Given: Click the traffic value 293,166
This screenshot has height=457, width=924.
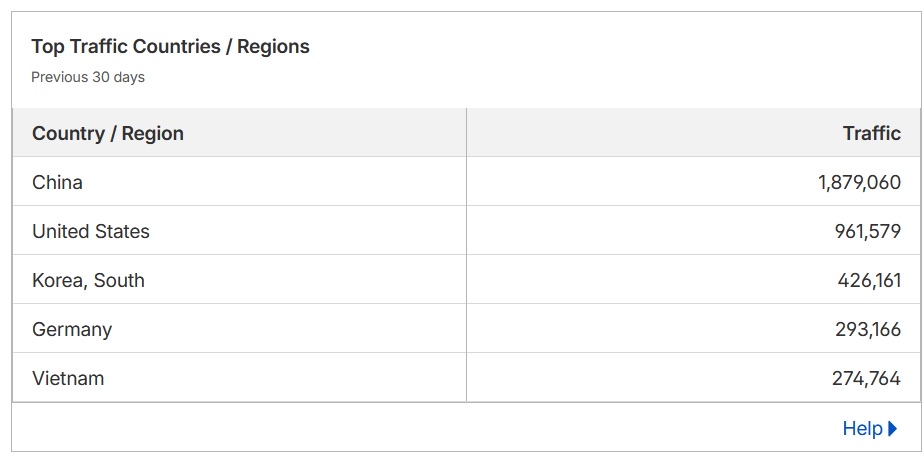Looking at the screenshot, I should click(868, 329).
